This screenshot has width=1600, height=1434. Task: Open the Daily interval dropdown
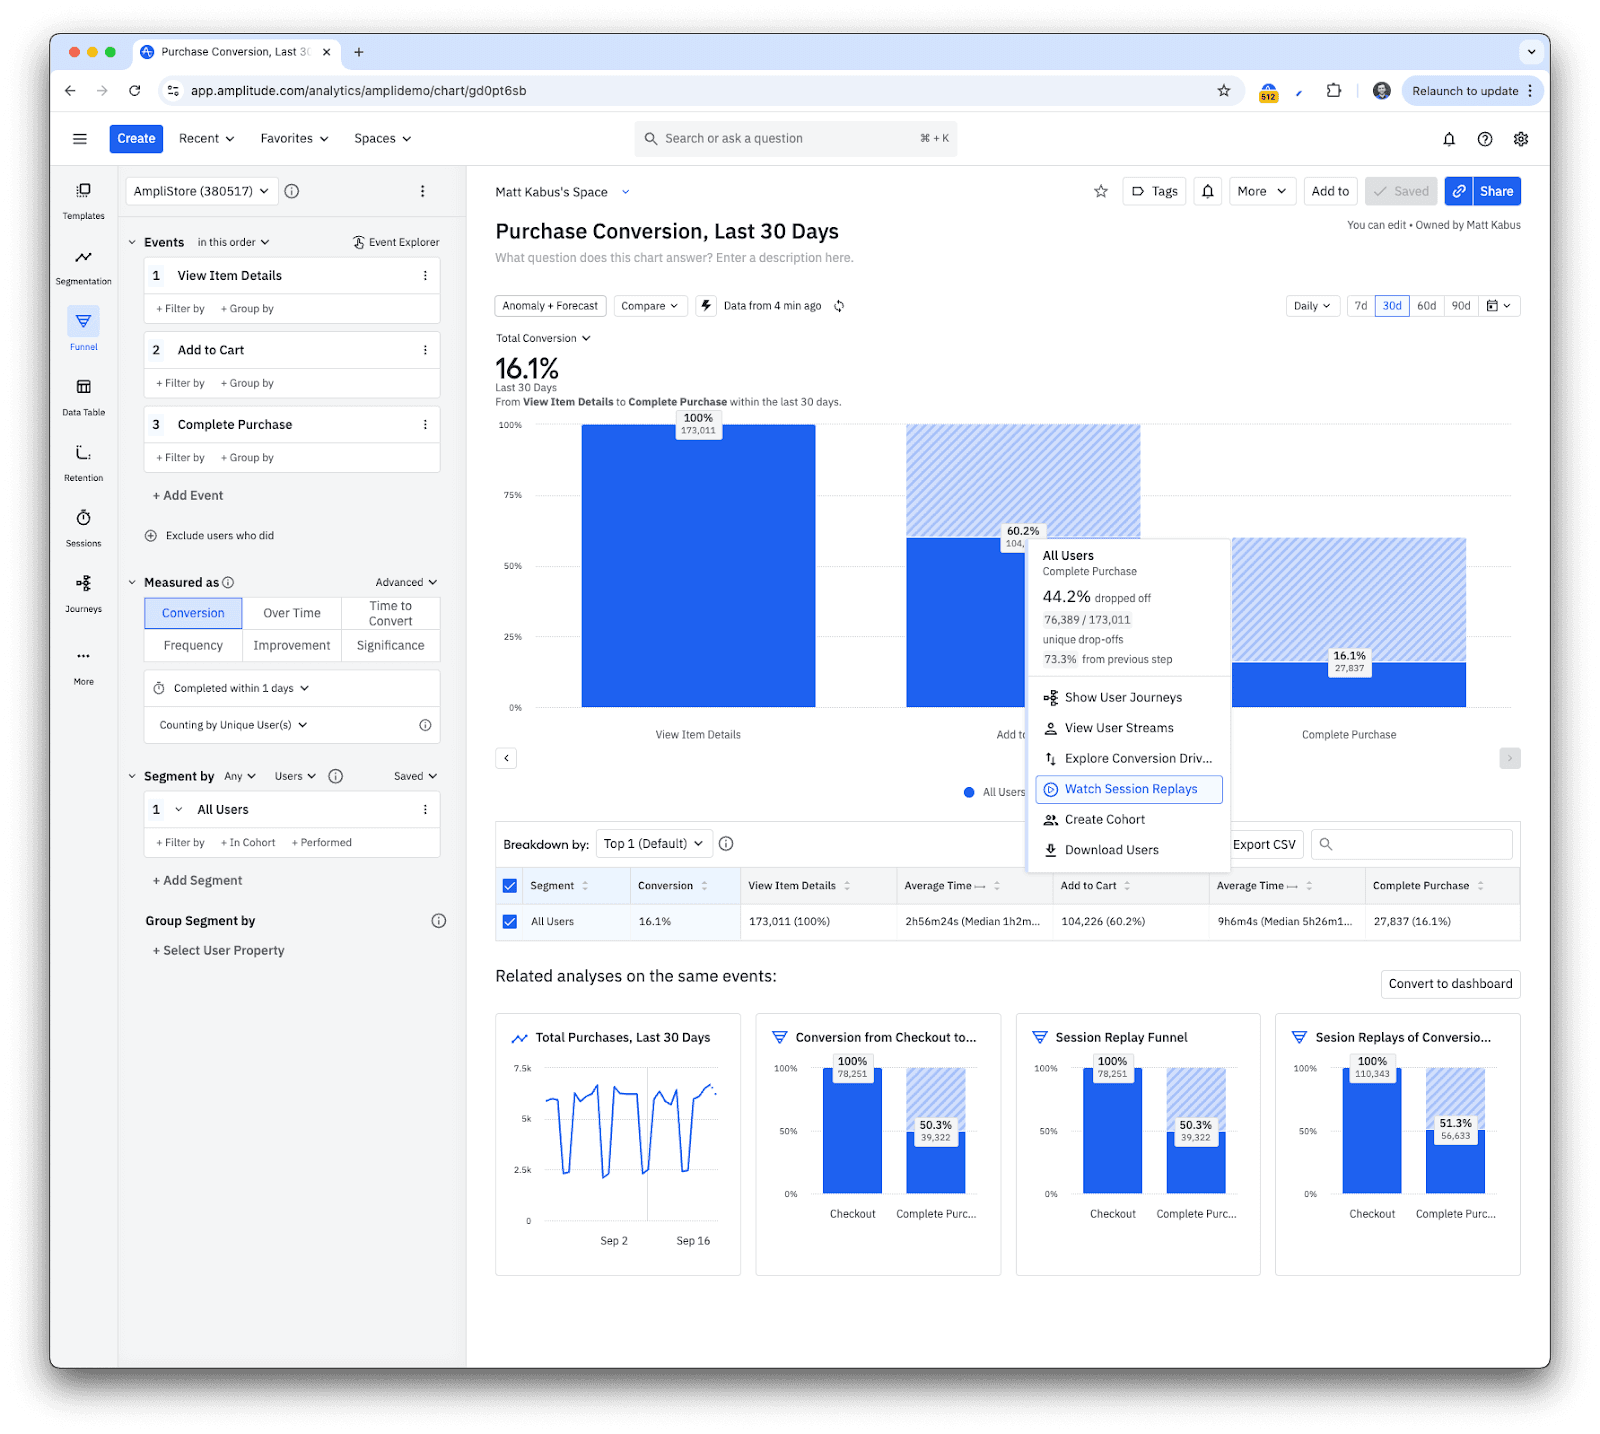(1312, 305)
